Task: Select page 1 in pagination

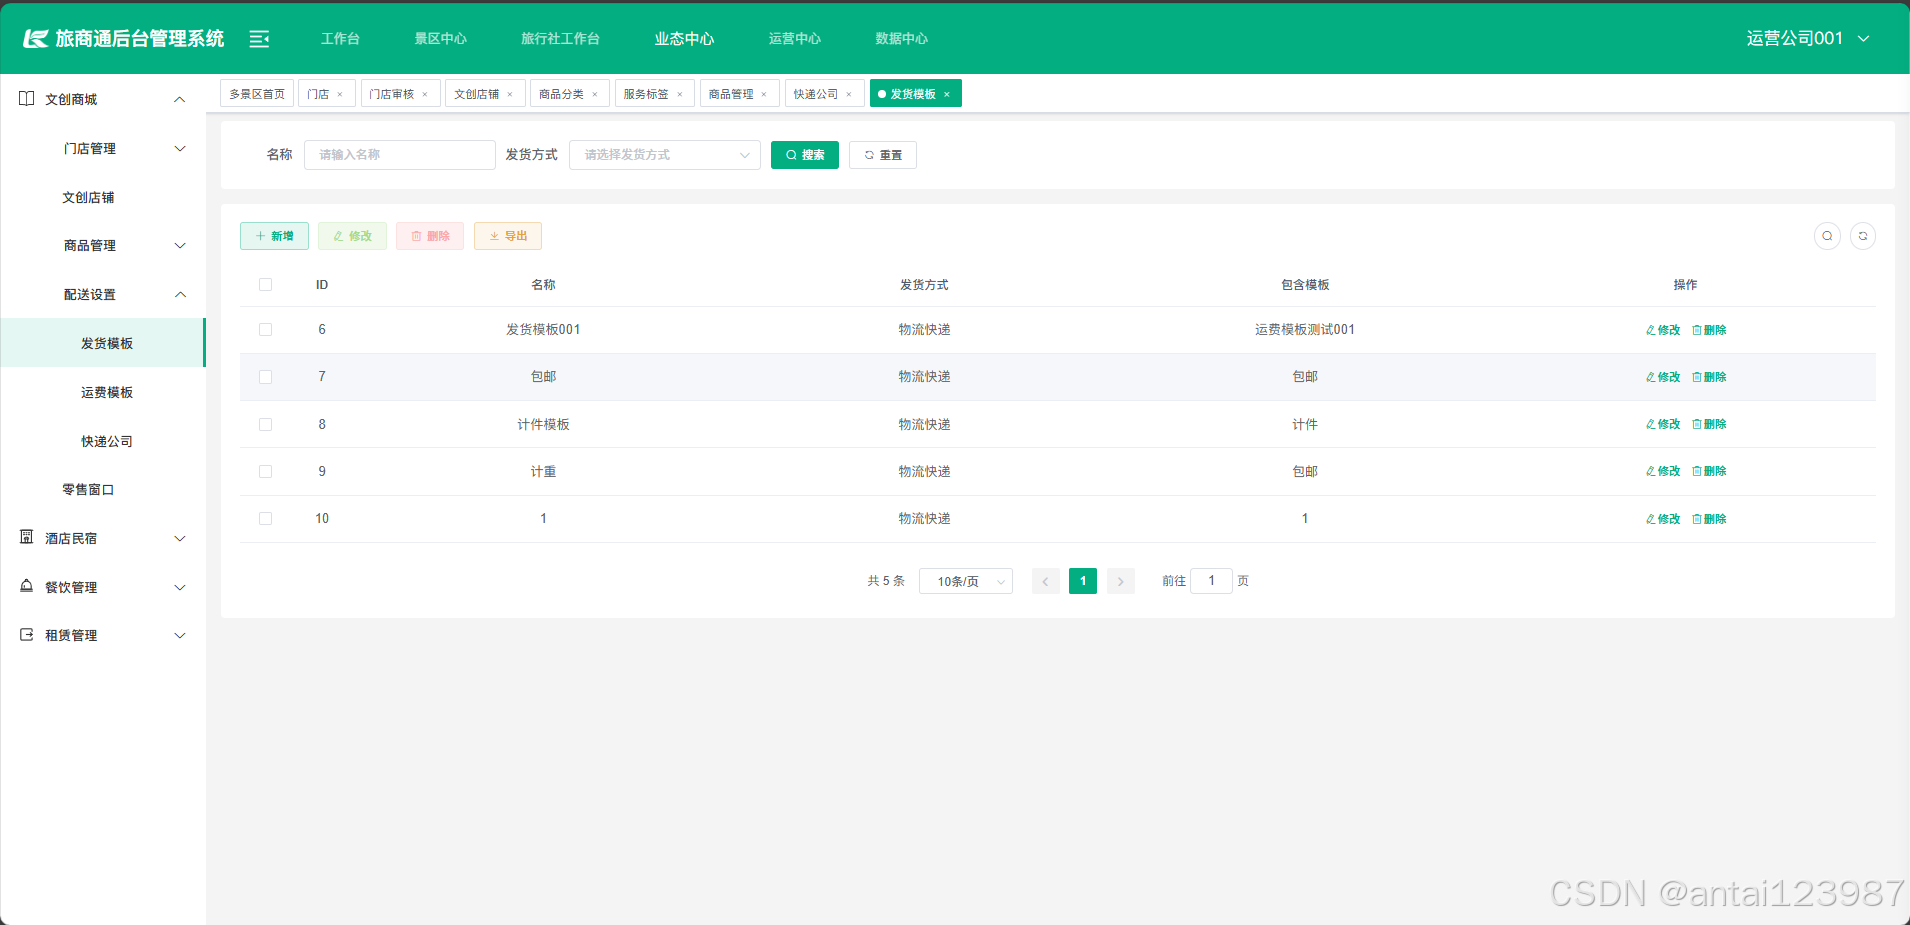Action: click(x=1083, y=581)
